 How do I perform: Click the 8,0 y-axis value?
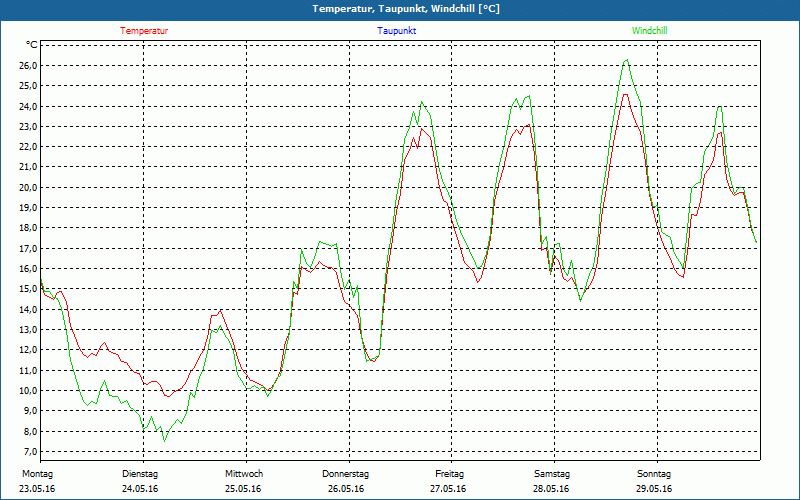point(31,431)
